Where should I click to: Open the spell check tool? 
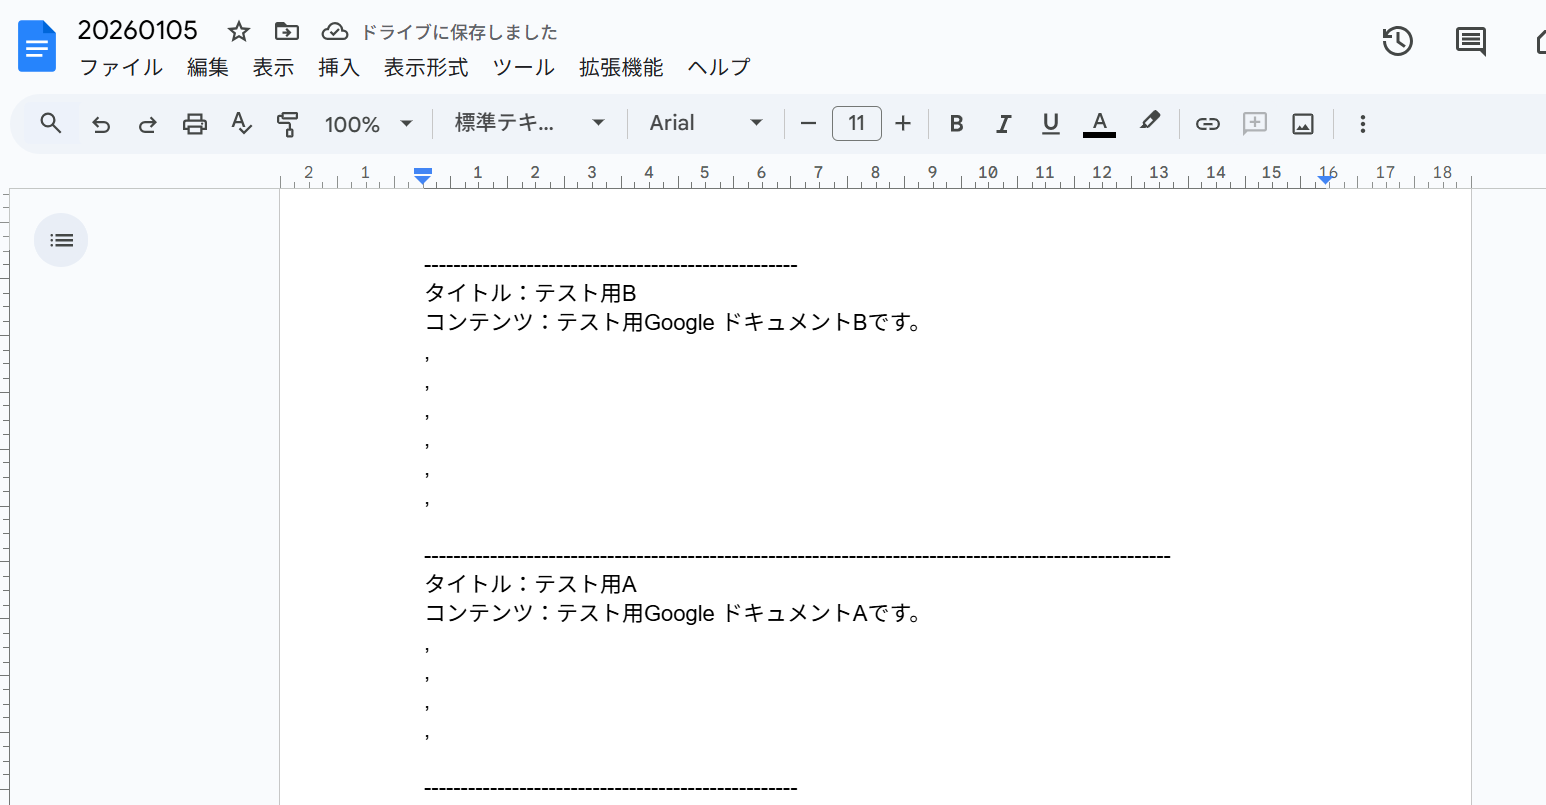[x=241, y=124]
